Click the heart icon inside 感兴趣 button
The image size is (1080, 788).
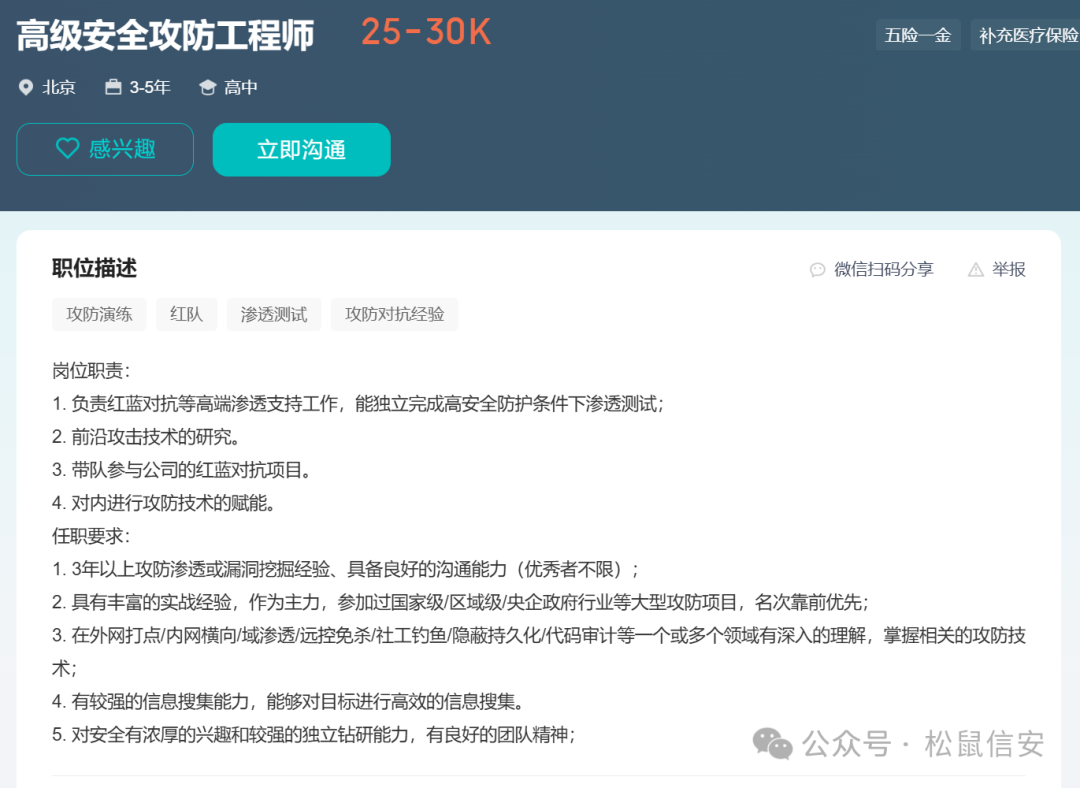click(x=67, y=149)
